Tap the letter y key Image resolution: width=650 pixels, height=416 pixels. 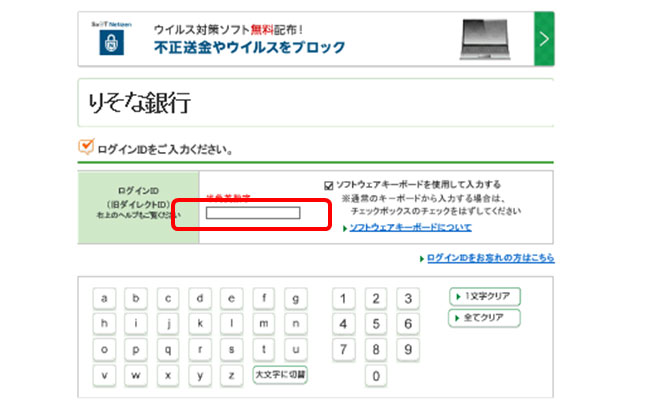tap(200, 375)
